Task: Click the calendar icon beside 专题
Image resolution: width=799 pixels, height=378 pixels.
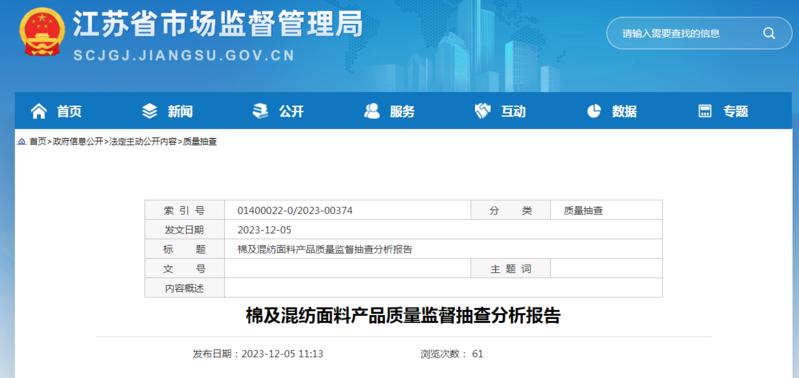Action: click(705, 111)
